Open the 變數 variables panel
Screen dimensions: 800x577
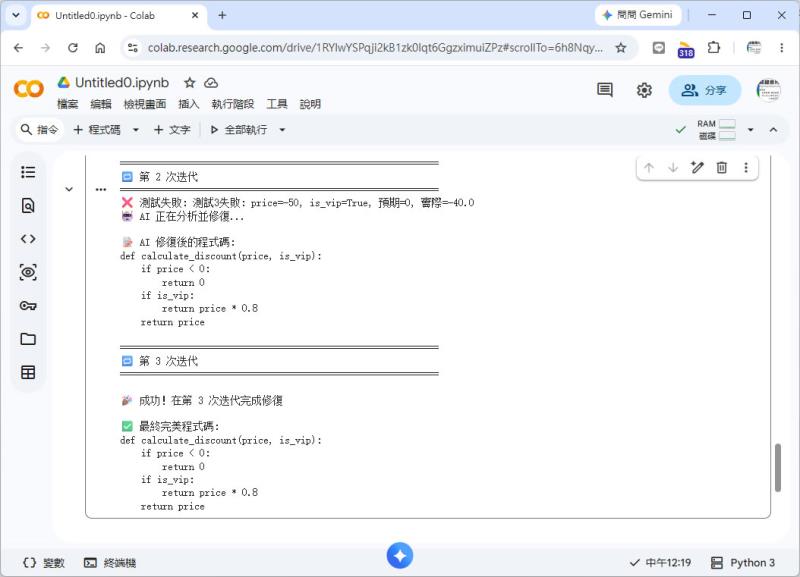click(x=44, y=563)
